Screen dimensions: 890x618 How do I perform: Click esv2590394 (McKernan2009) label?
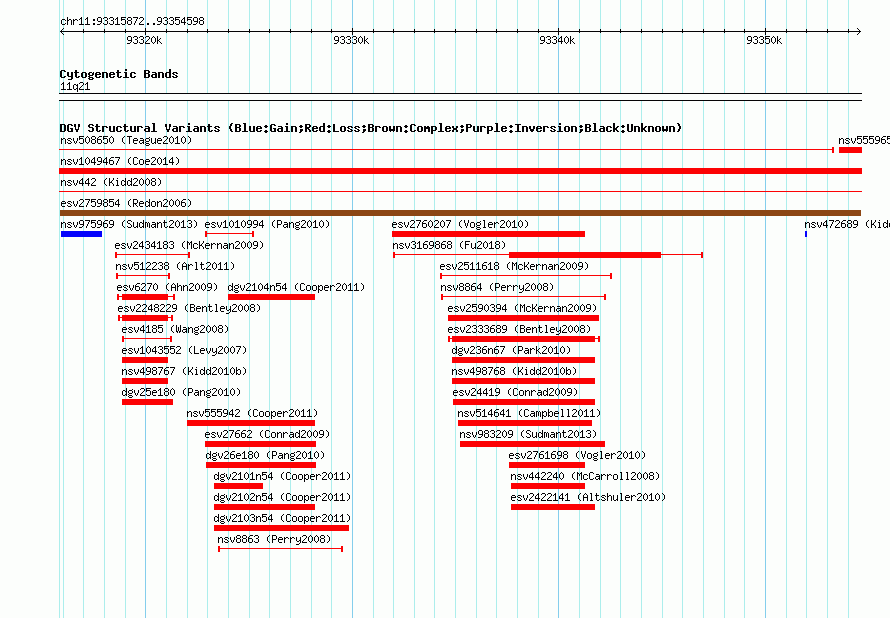[x=522, y=308]
